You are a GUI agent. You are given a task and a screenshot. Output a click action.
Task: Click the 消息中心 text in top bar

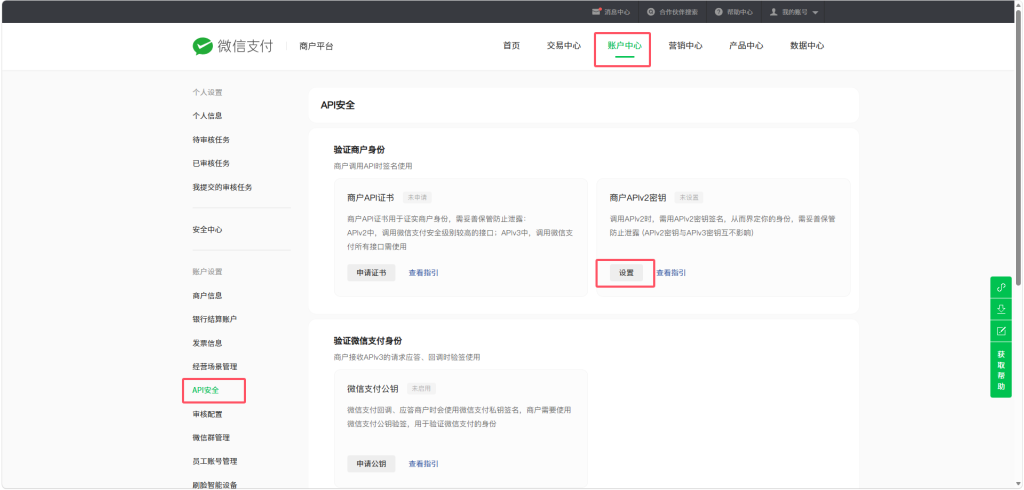pos(617,12)
